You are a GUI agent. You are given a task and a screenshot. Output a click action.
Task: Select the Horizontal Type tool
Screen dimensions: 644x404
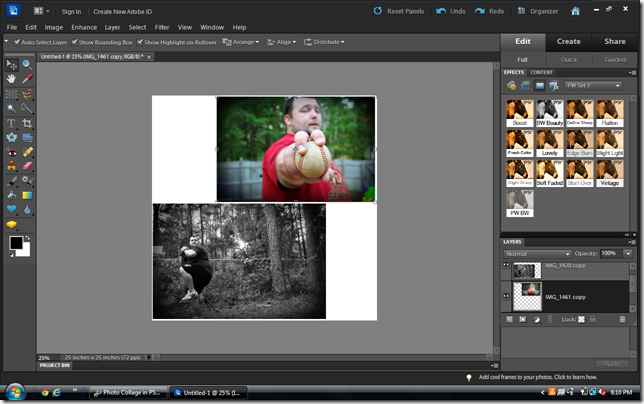coord(11,122)
